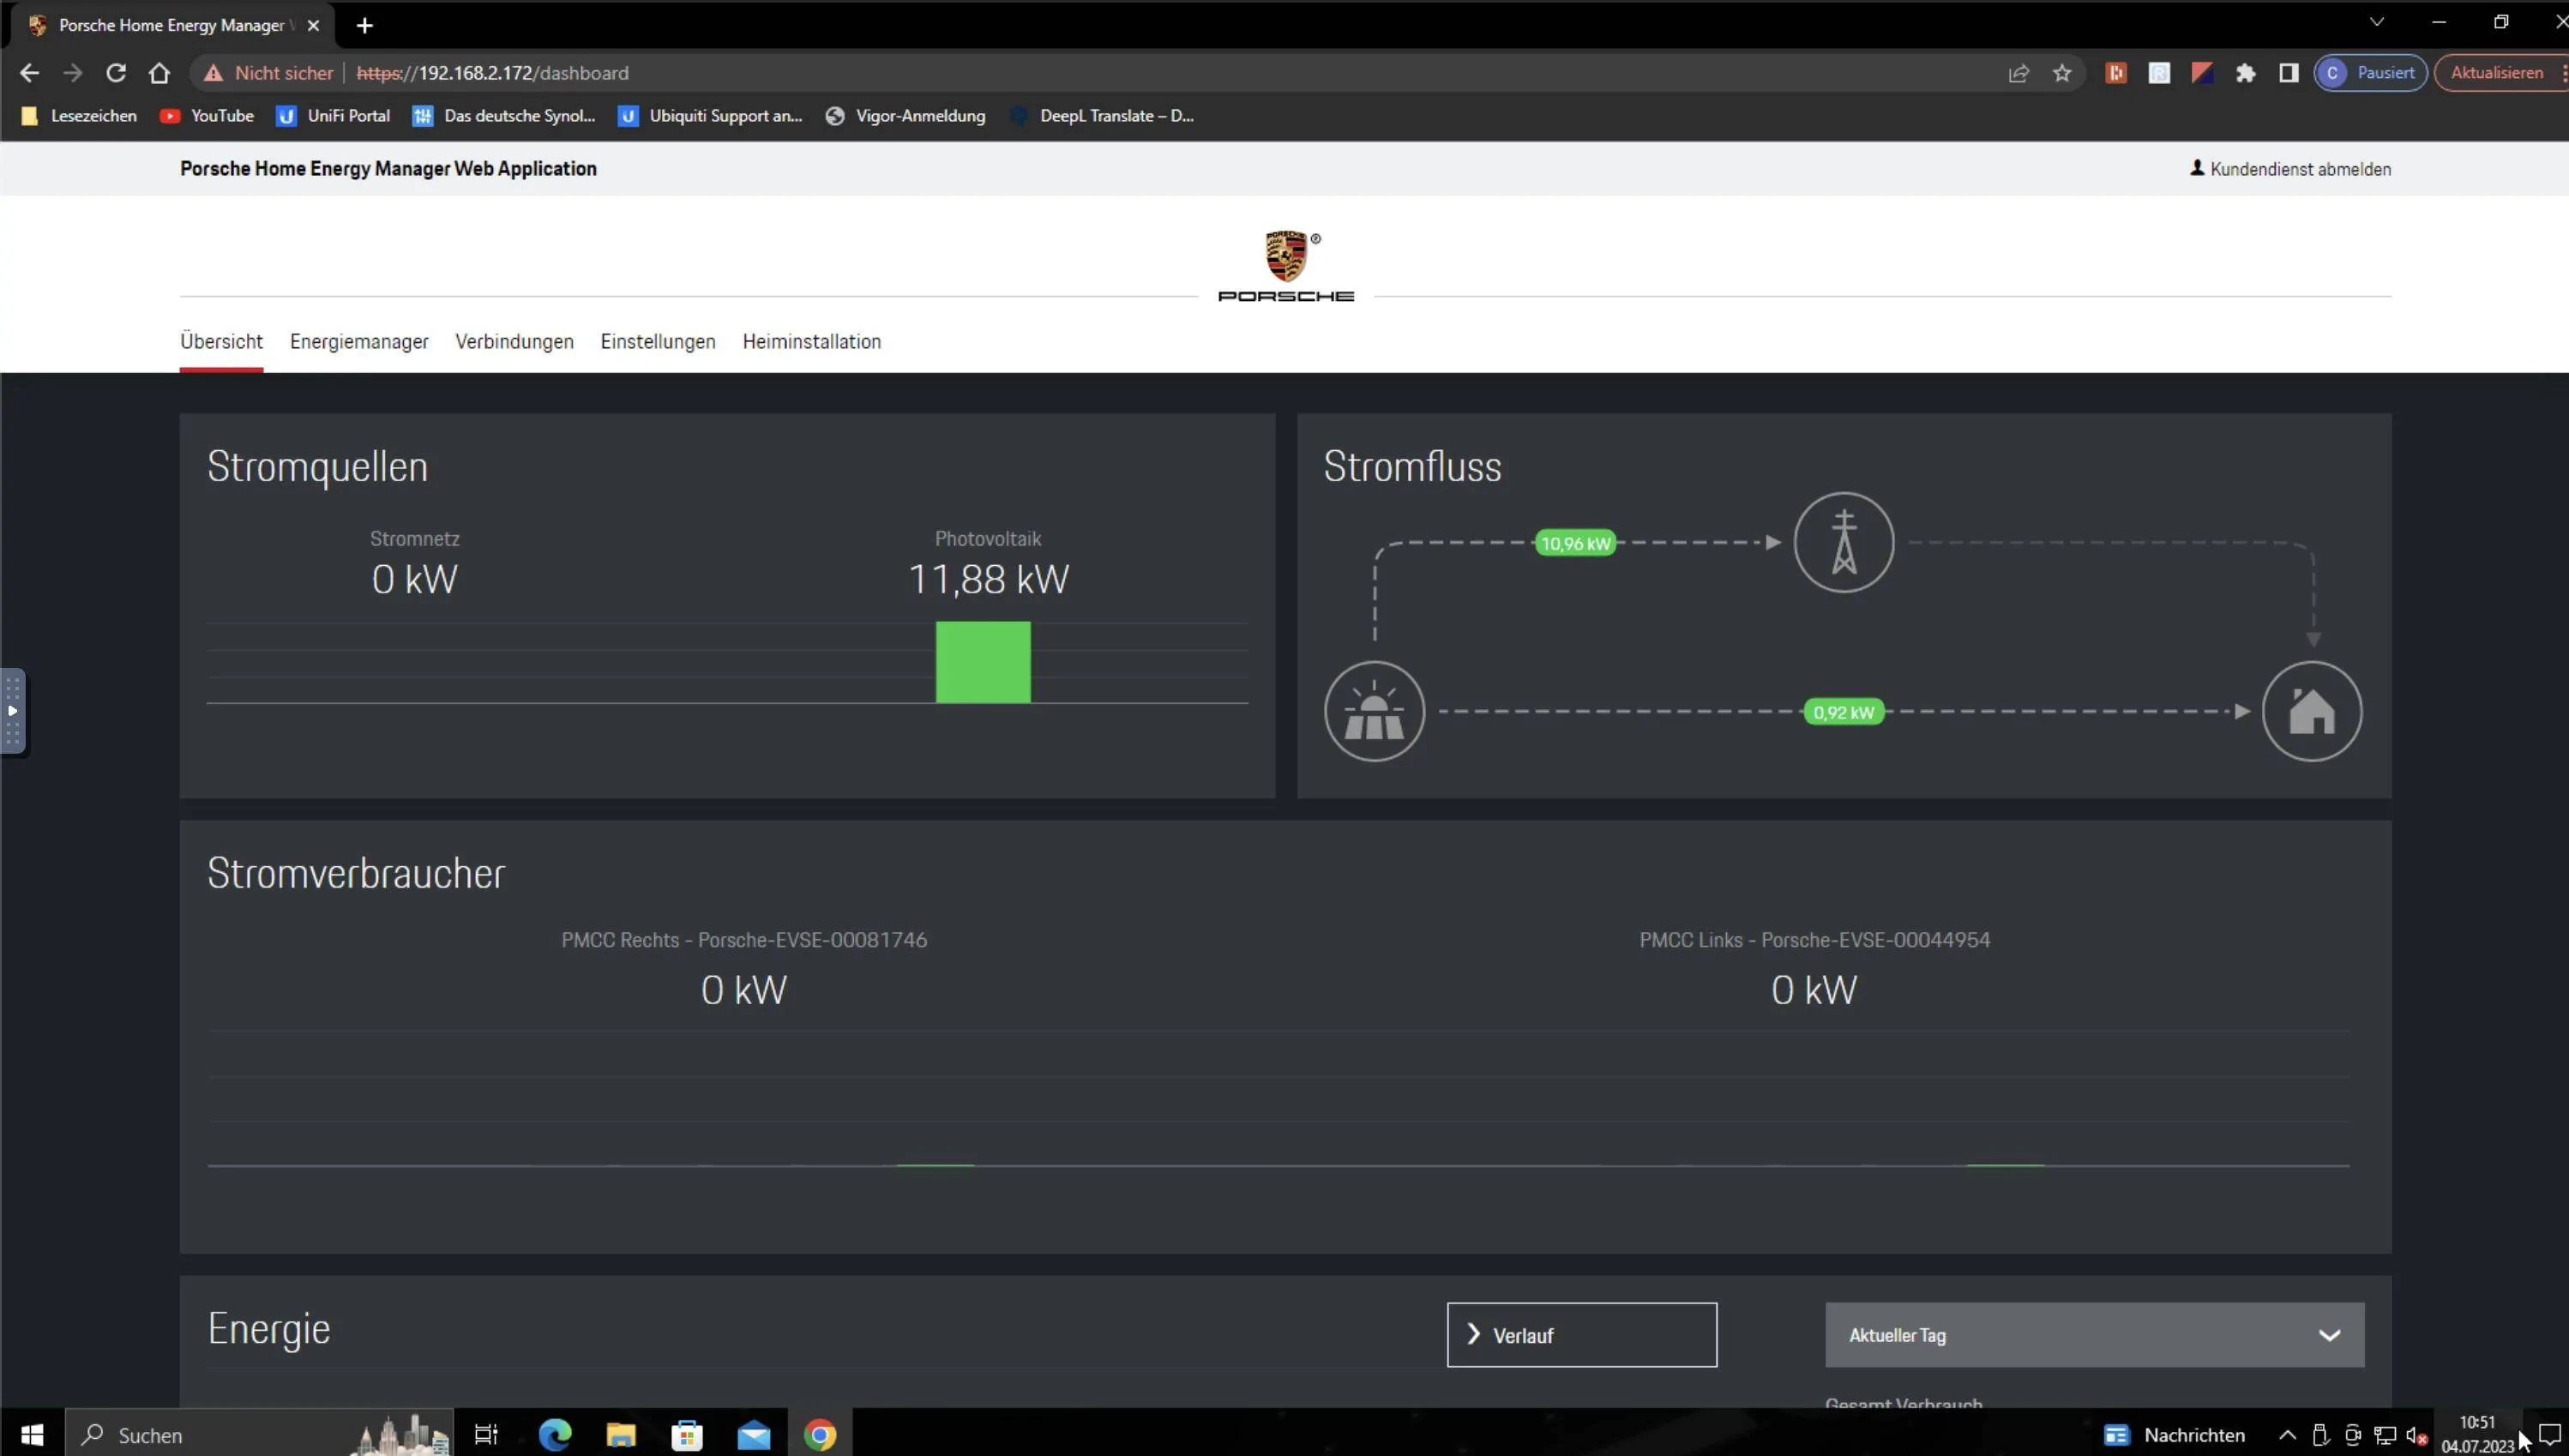Open the Das deutsche Synol... bookmark
Screen dimensions: 2569x1456
pos(505,116)
